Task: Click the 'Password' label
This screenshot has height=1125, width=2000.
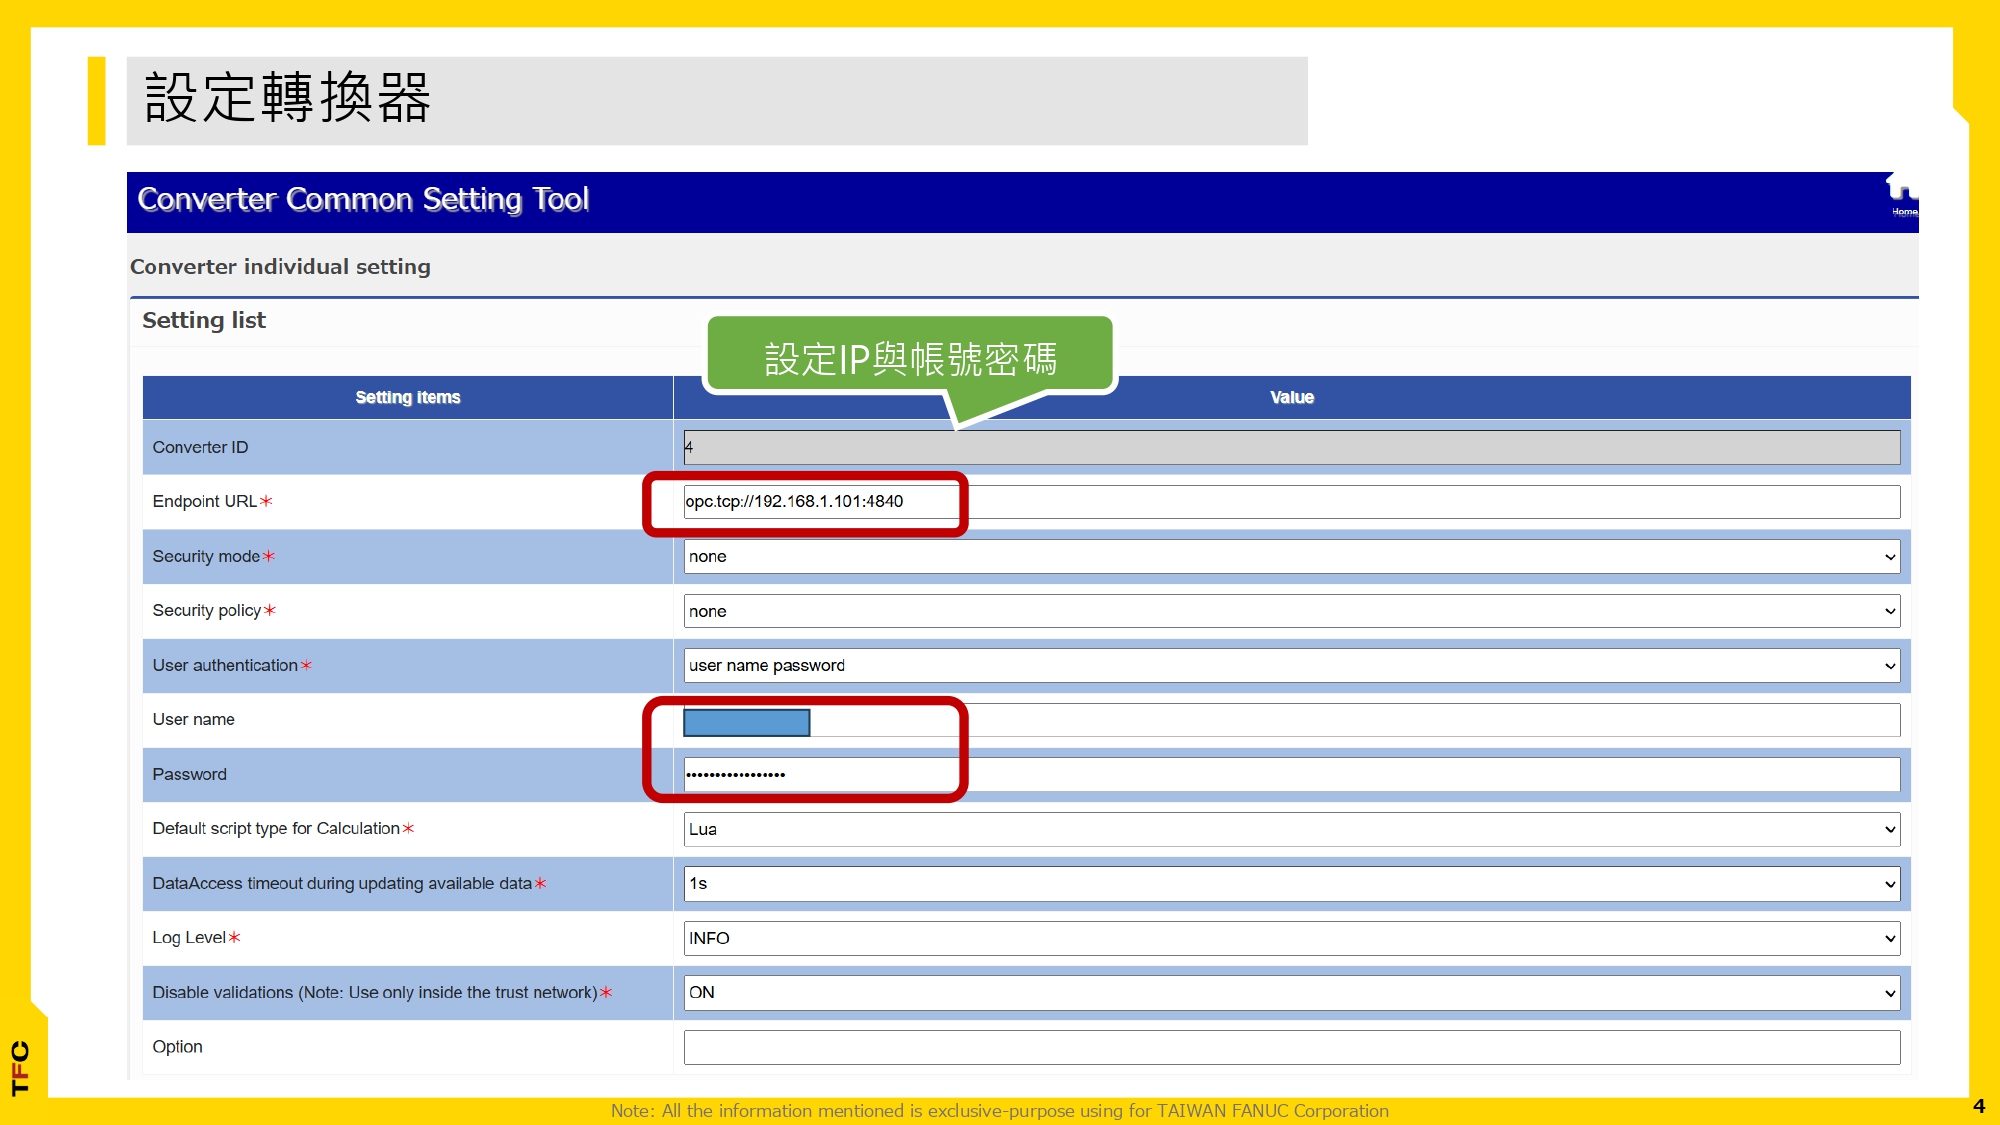Action: coord(190,775)
